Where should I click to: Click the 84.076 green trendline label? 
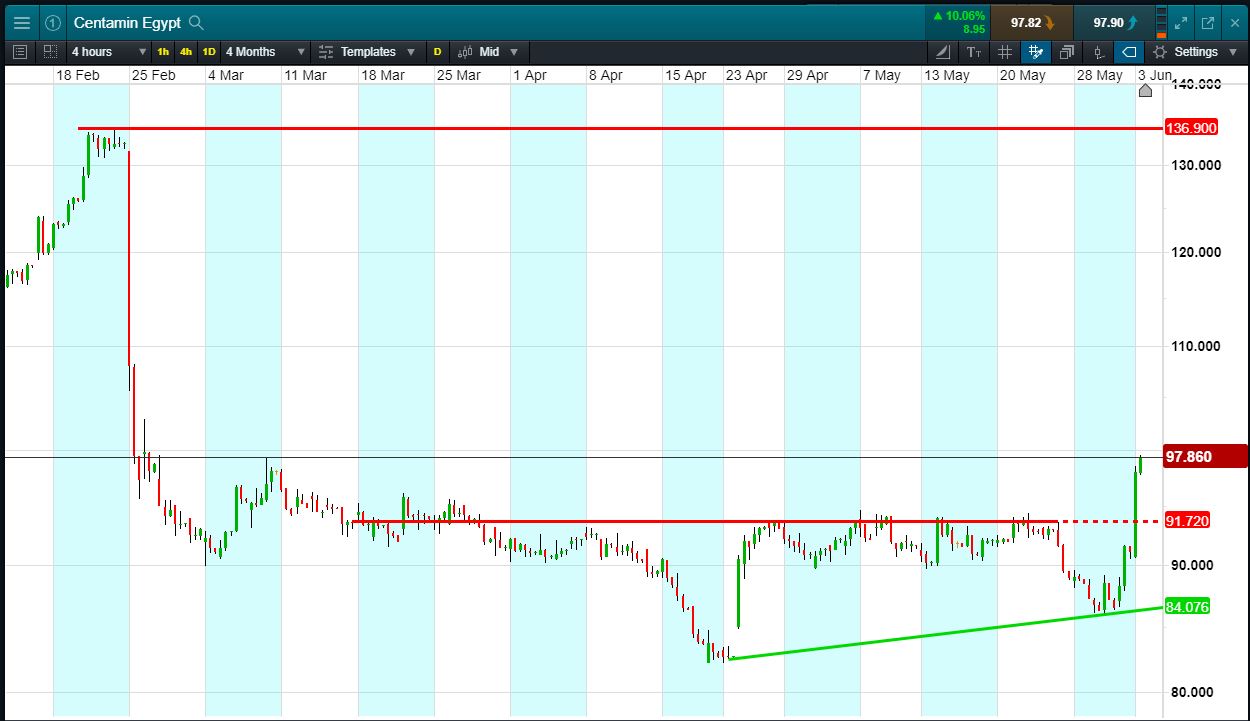(1187, 606)
